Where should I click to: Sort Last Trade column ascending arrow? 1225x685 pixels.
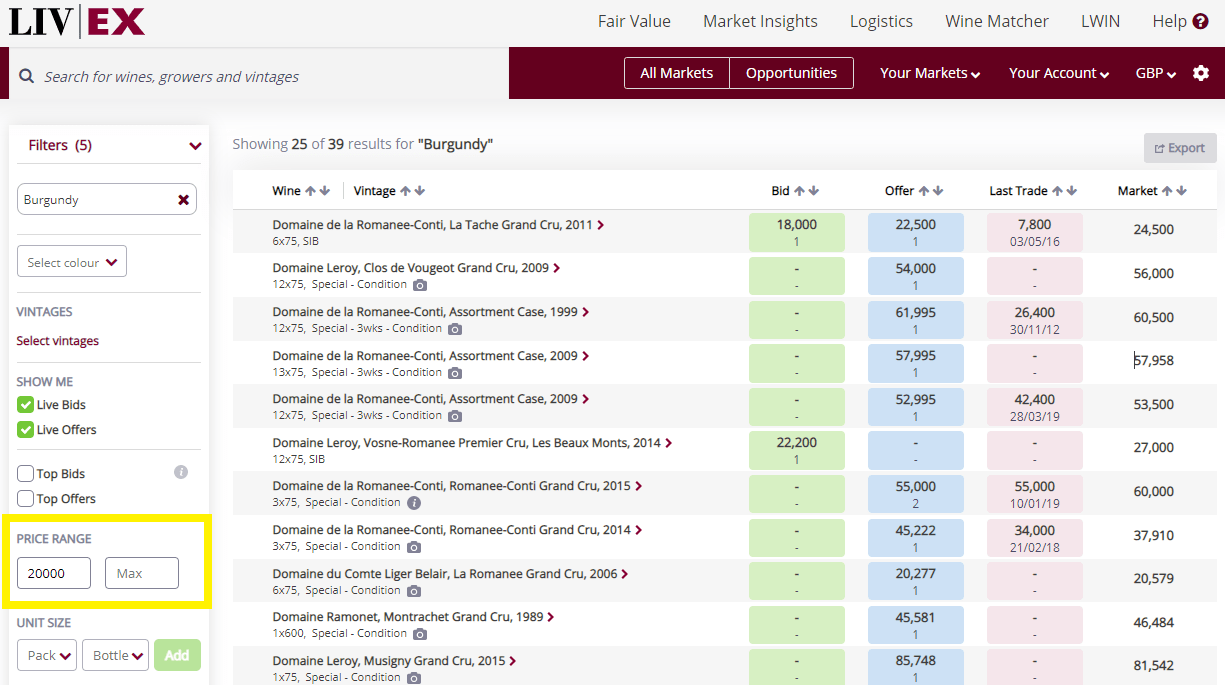1057,191
